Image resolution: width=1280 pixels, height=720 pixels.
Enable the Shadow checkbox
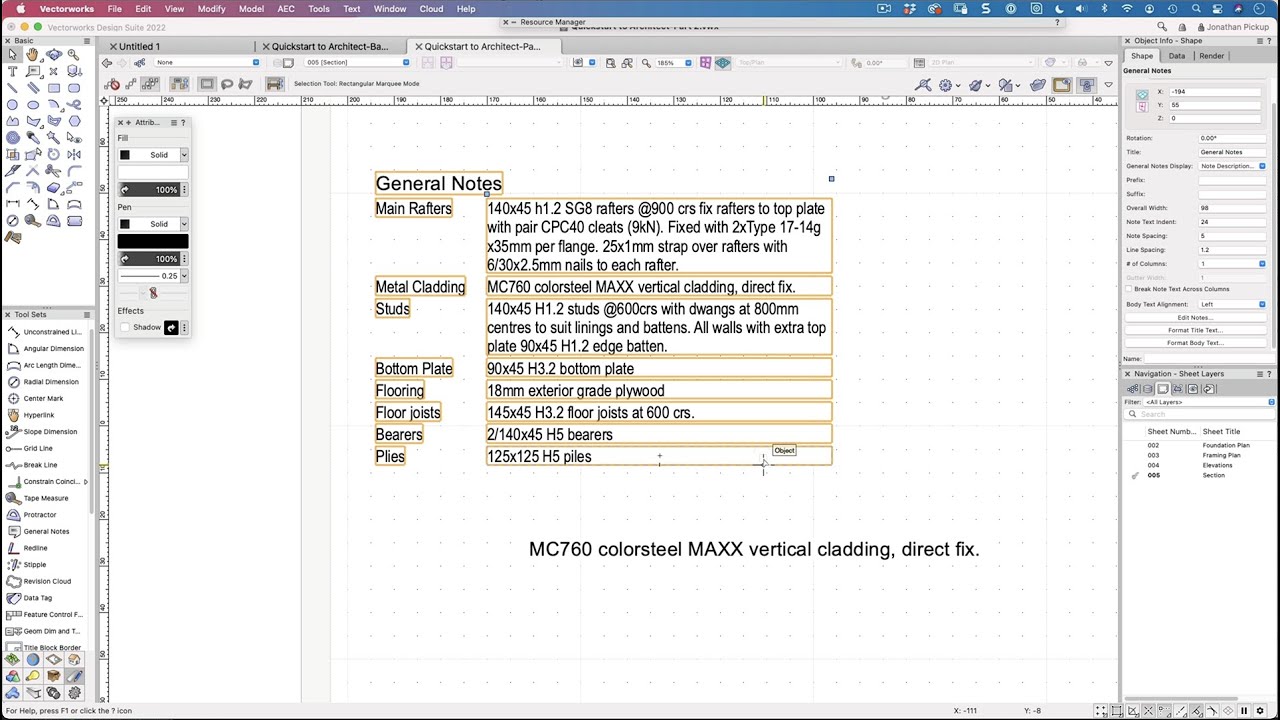click(125, 328)
